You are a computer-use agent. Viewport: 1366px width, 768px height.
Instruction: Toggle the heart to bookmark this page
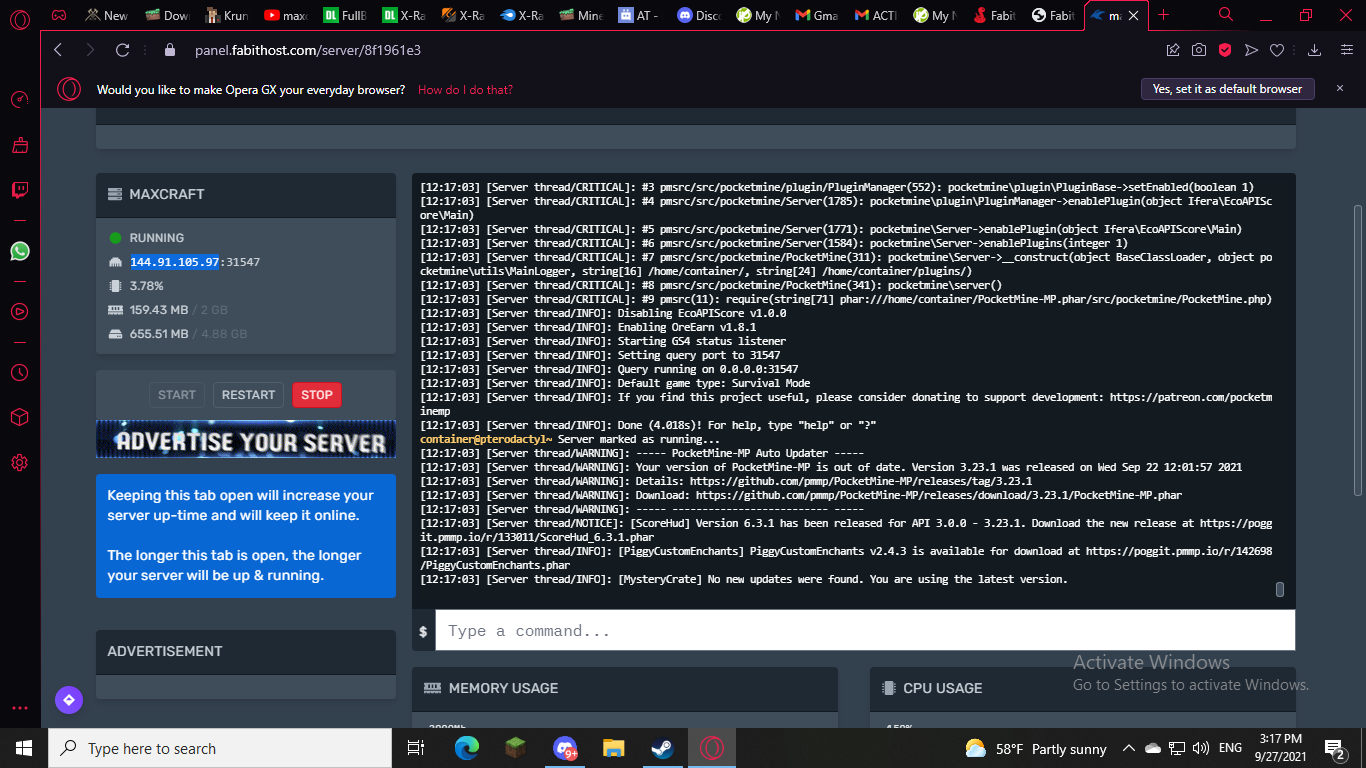pyautogui.click(x=1277, y=48)
